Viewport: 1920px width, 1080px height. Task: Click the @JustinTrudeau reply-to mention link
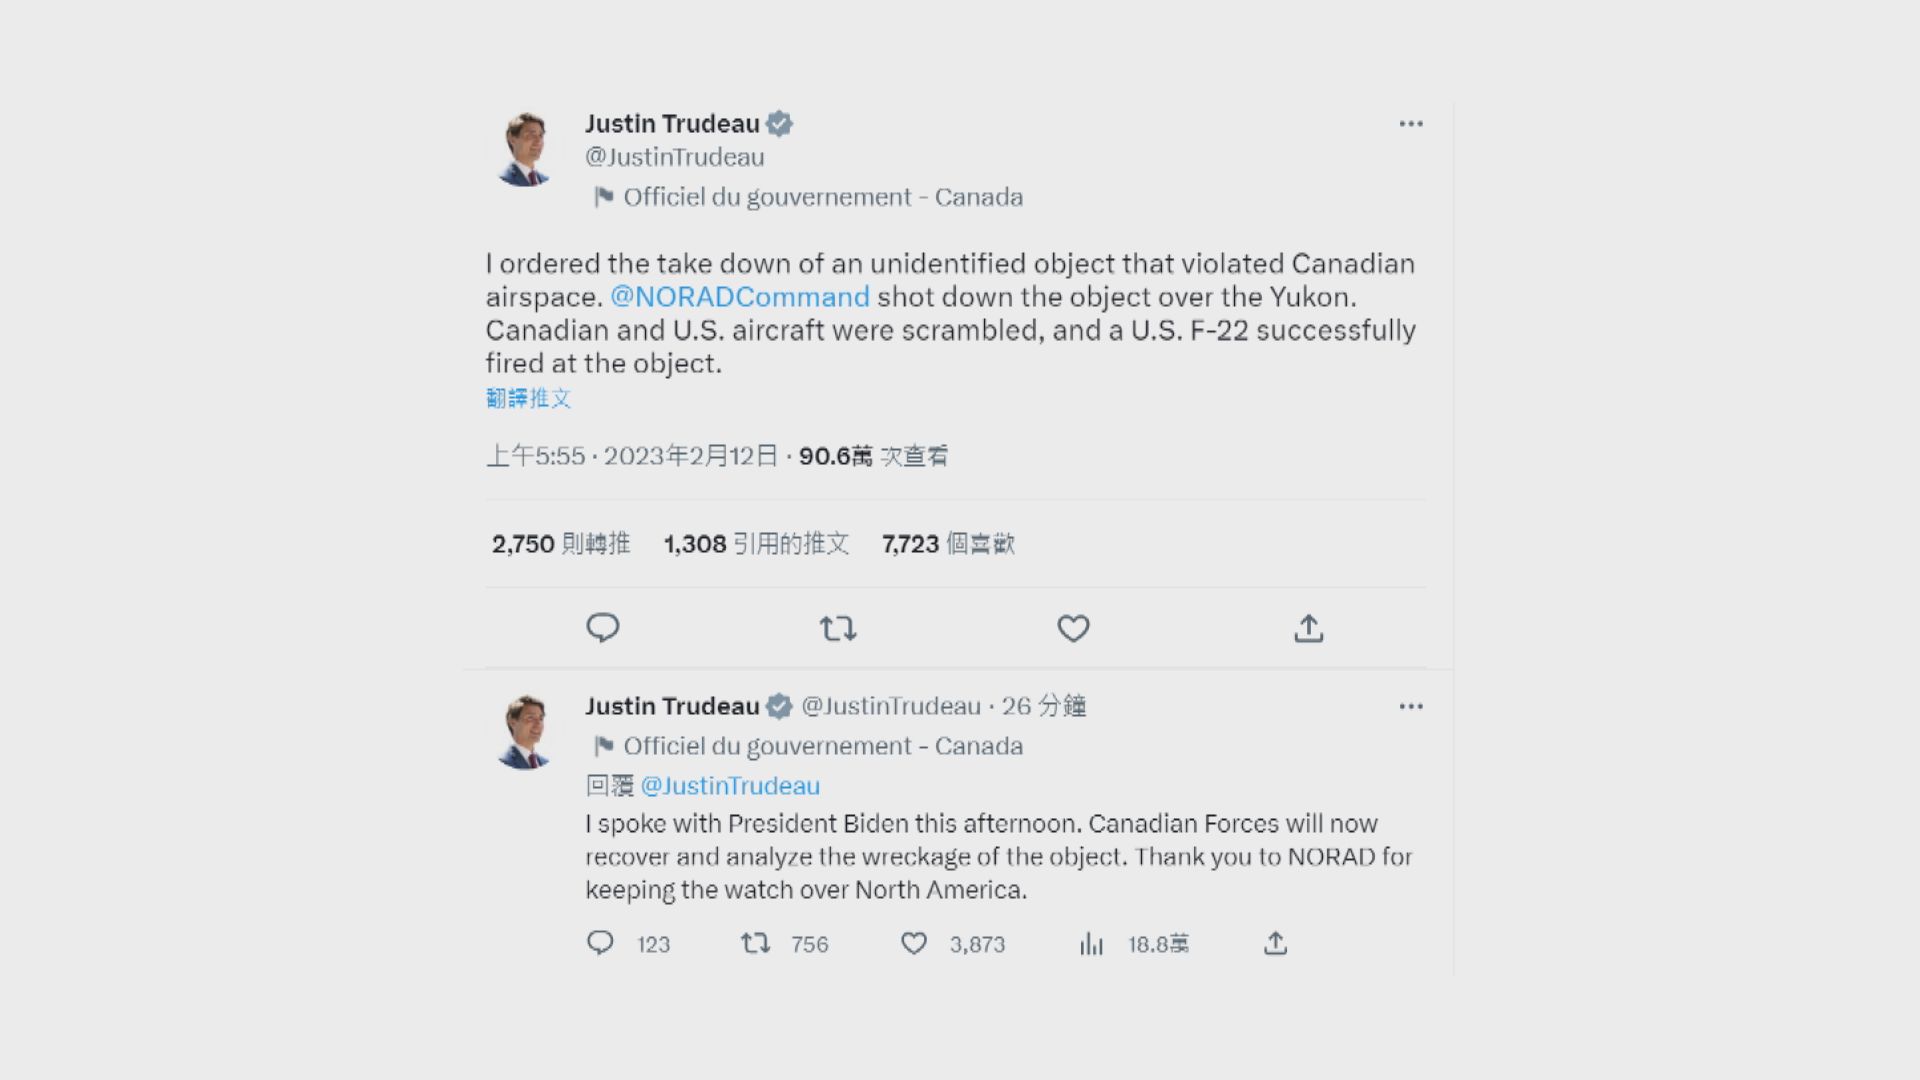730,786
